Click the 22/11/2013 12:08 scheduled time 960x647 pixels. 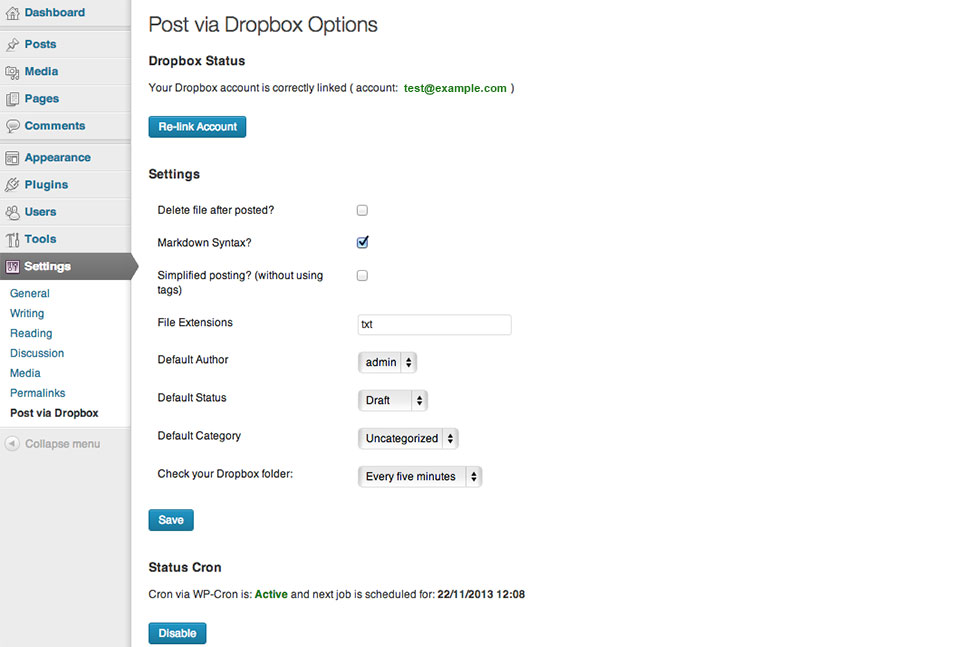tap(481, 594)
